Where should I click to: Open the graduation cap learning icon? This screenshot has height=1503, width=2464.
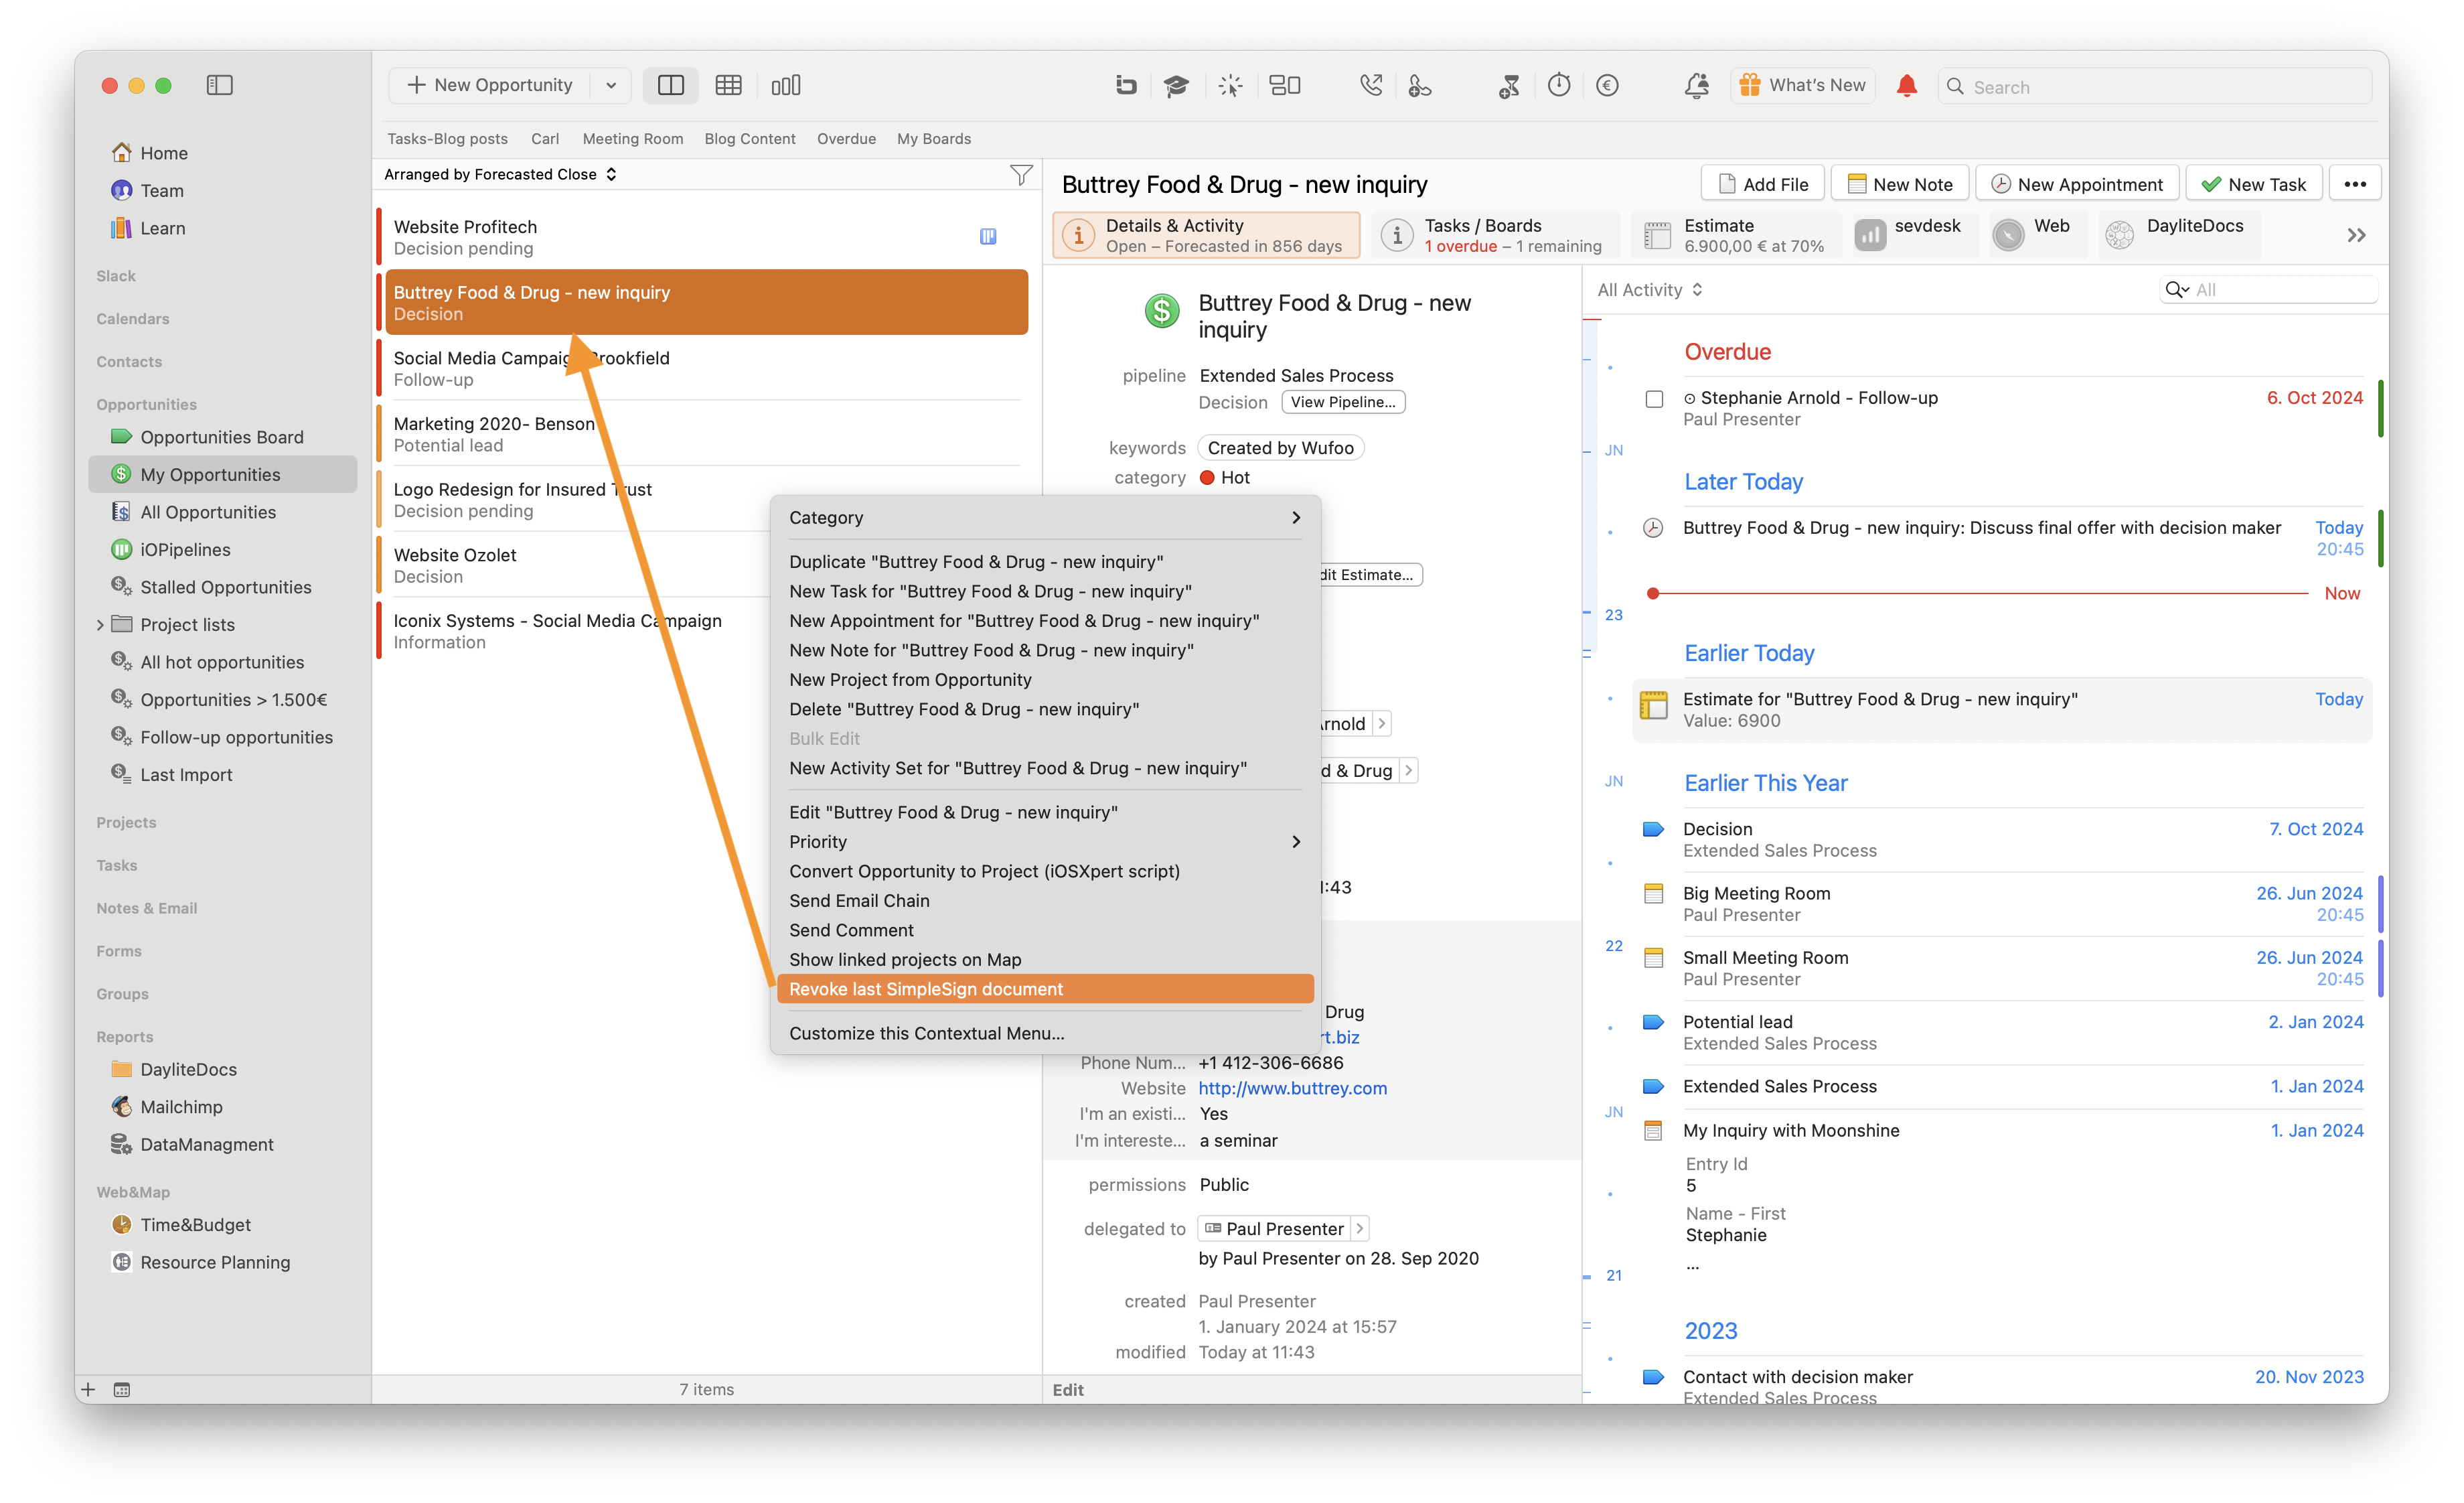pyautogui.click(x=1176, y=86)
